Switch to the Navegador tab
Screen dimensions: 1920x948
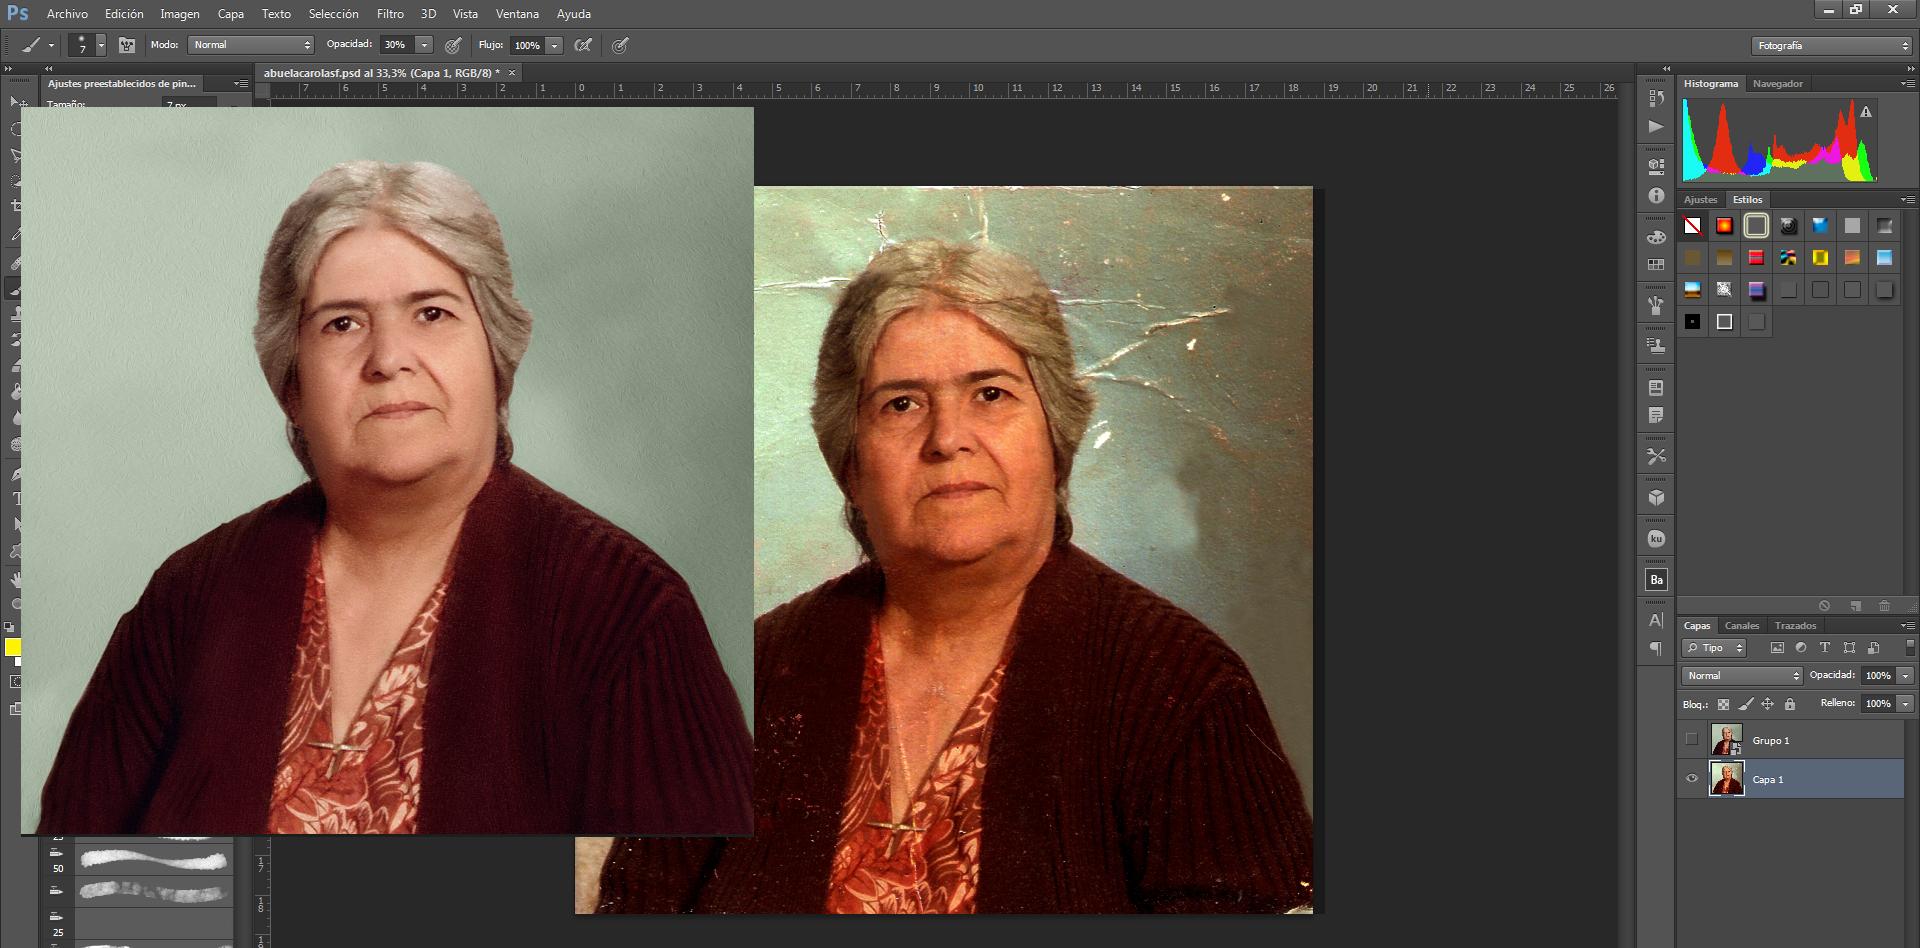(x=1779, y=83)
